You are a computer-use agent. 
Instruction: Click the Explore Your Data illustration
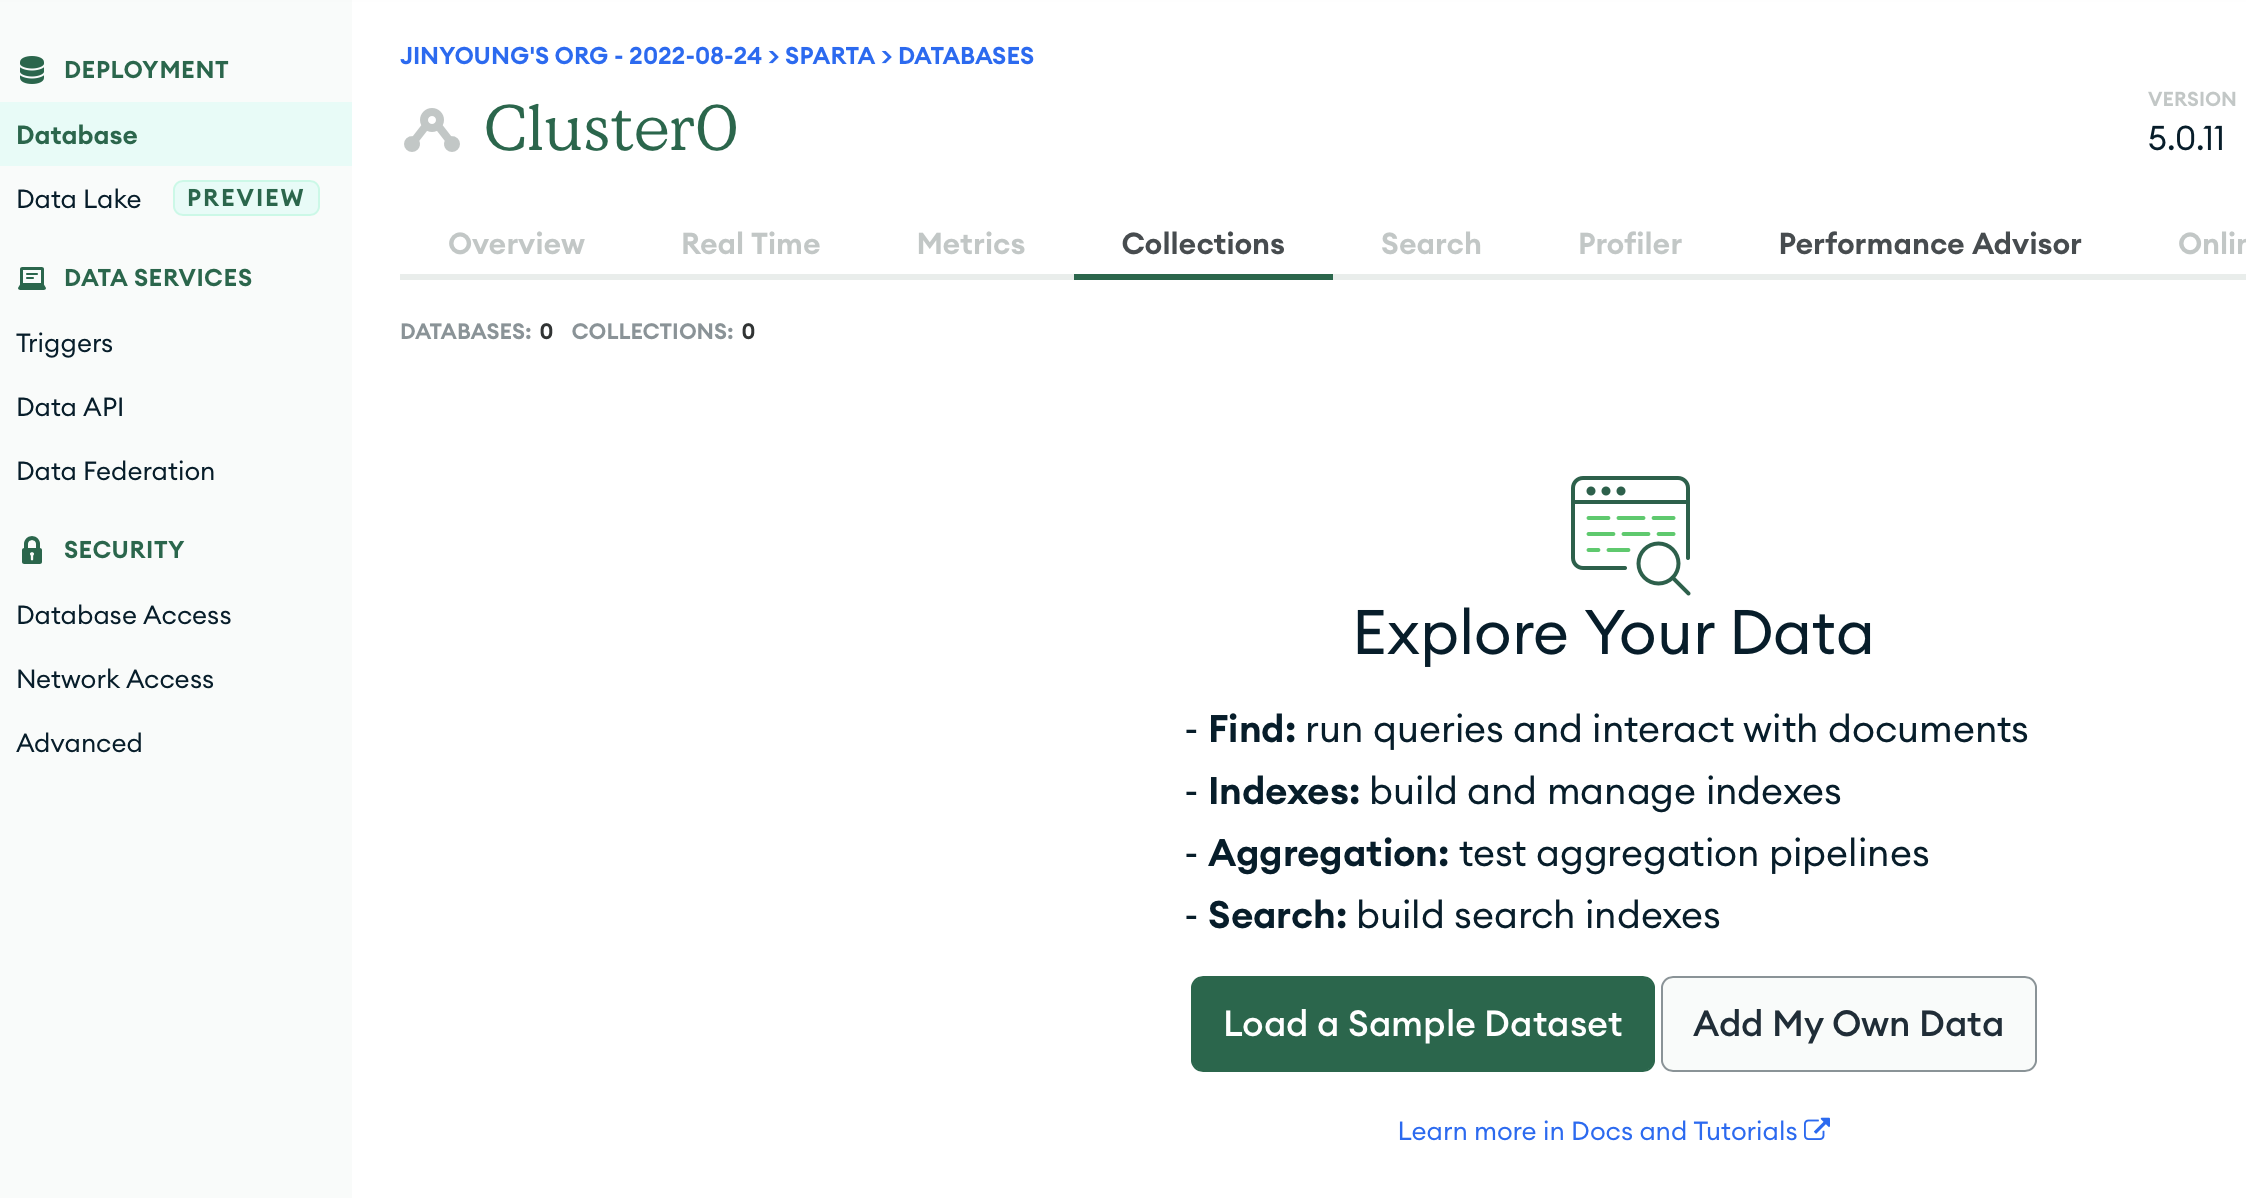(x=1631, y=535)
